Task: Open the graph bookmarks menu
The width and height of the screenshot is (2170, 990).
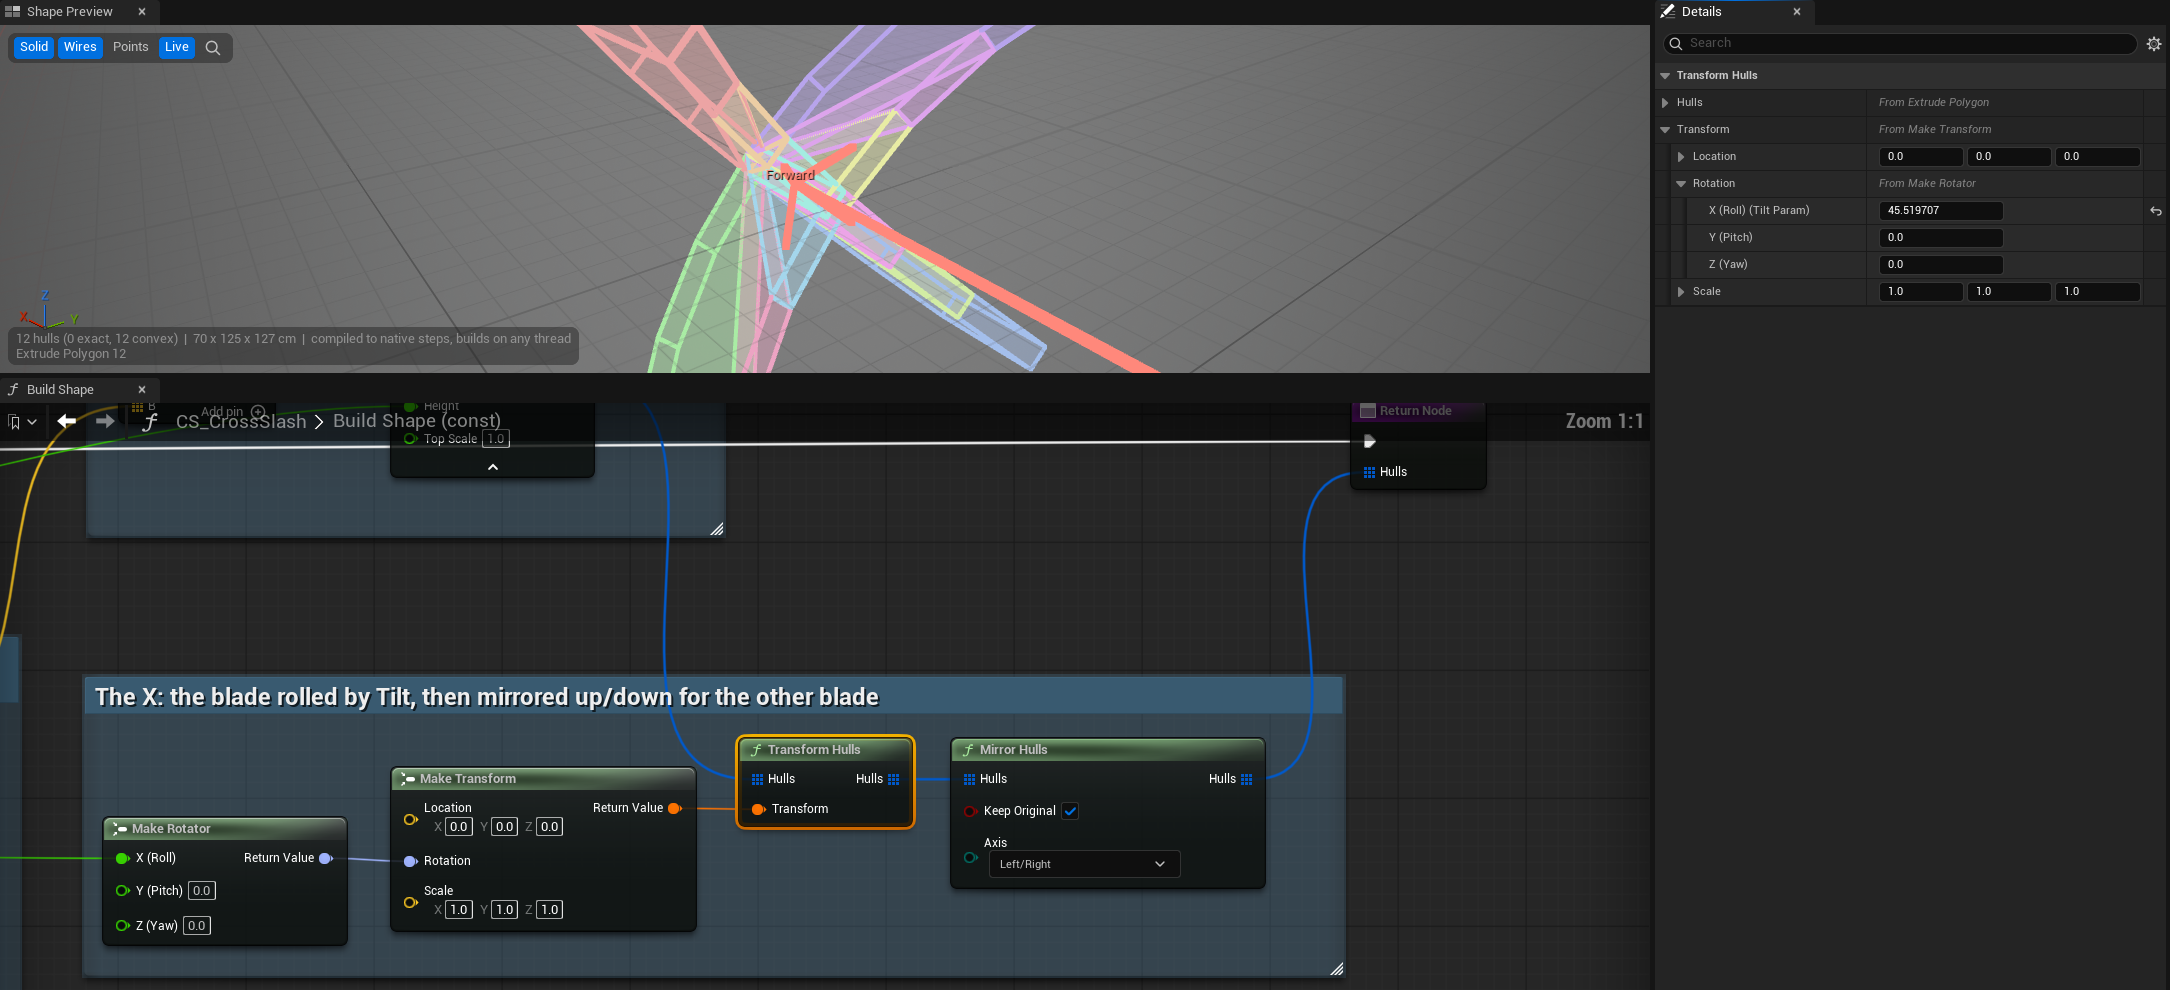Action: [x=22, y=422]
